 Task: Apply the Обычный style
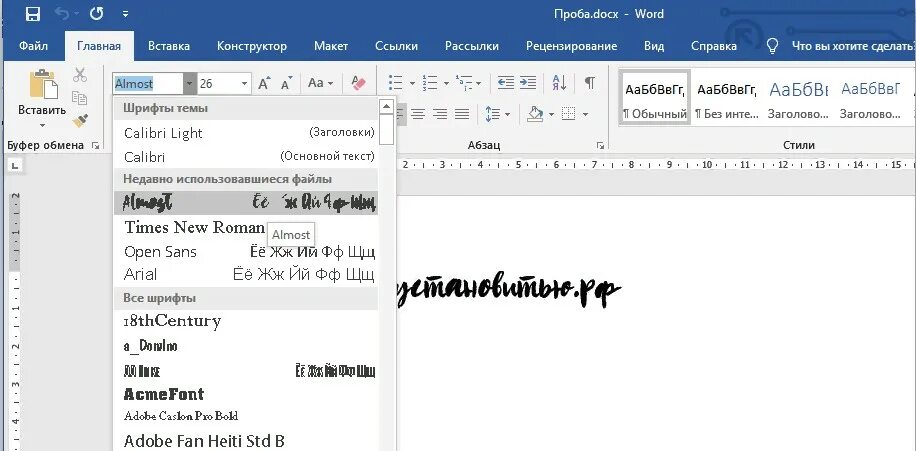click(654, 97)
